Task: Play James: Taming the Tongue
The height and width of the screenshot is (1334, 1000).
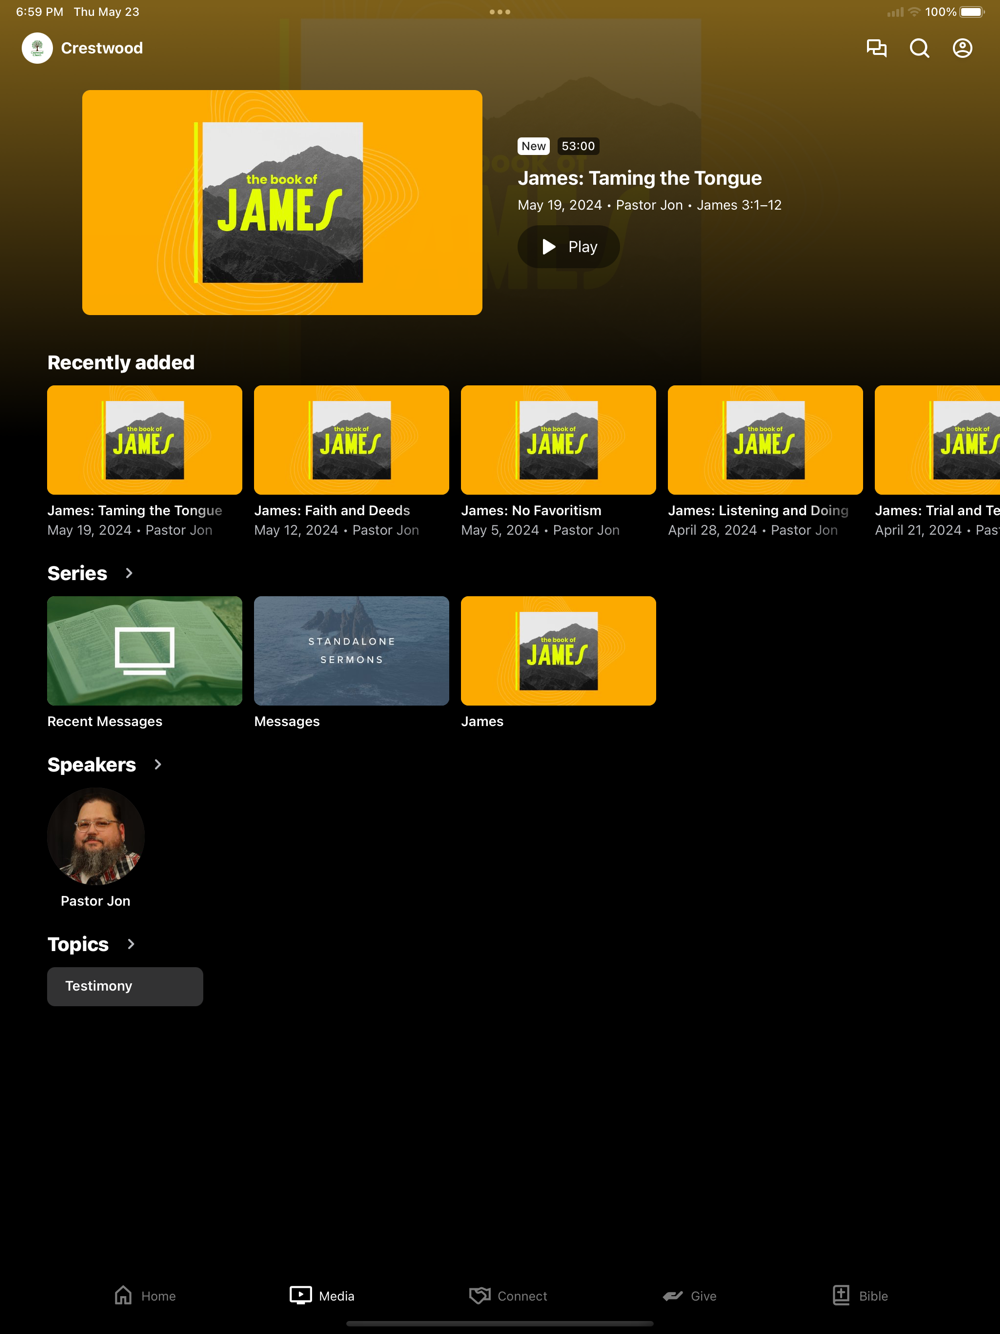Action: tap(569, 247)
